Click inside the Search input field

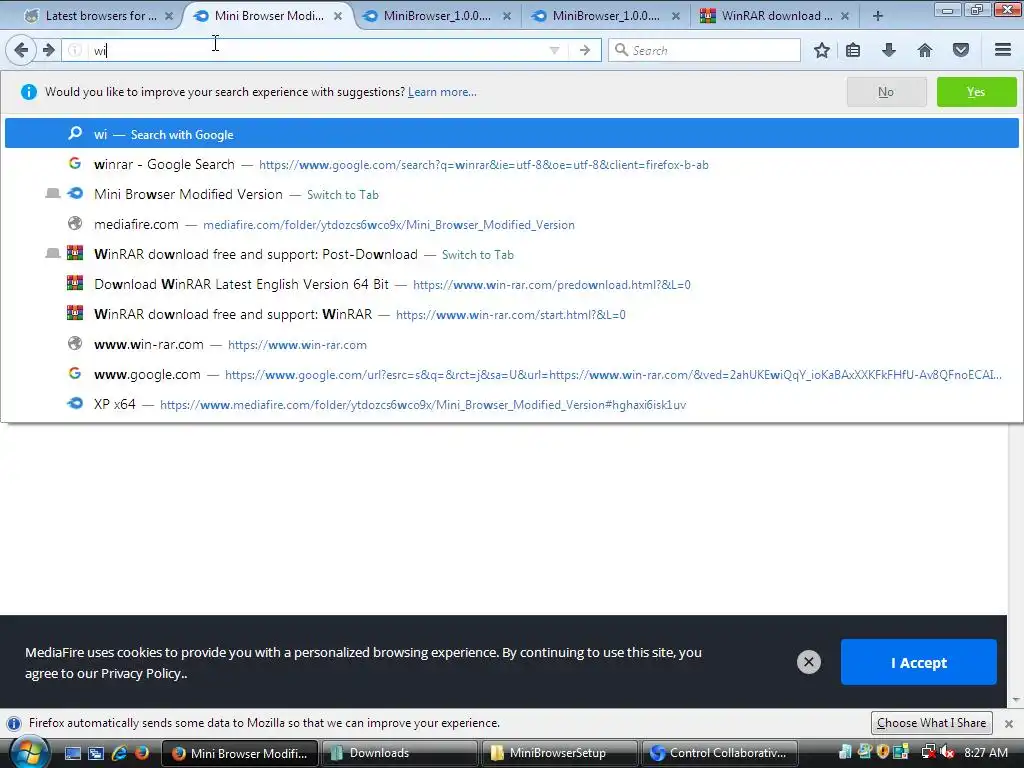point(704,50)
